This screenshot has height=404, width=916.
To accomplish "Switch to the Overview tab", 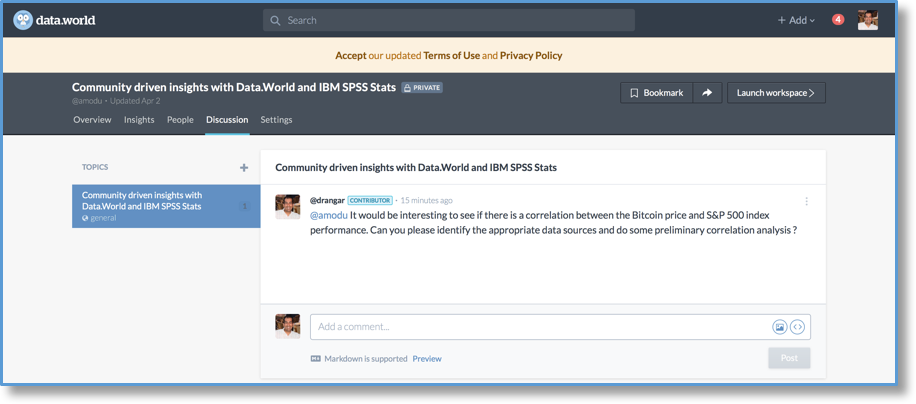I will 92,120.
